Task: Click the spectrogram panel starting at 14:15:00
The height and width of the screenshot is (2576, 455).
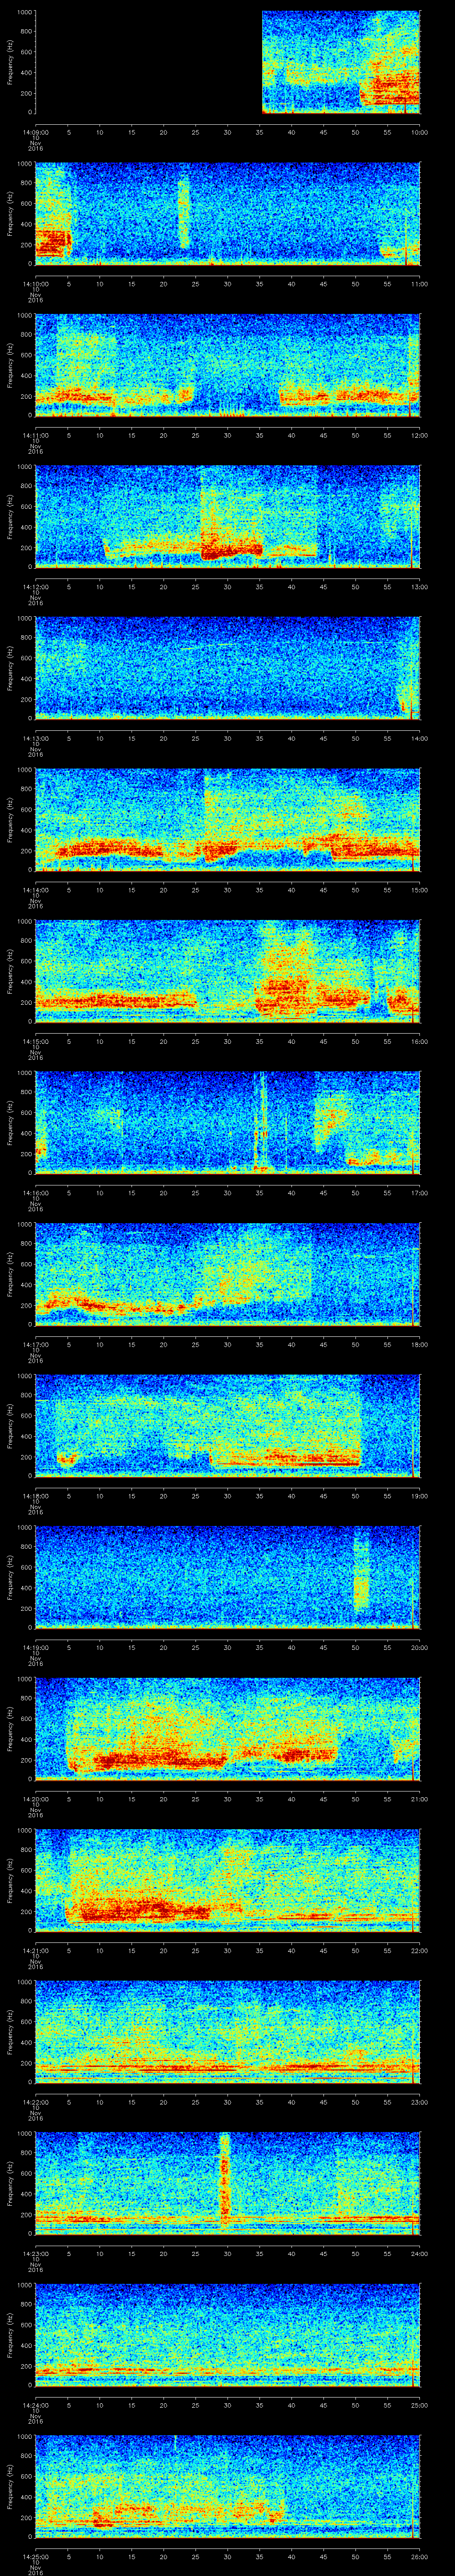Action: [x=227, y=971]
